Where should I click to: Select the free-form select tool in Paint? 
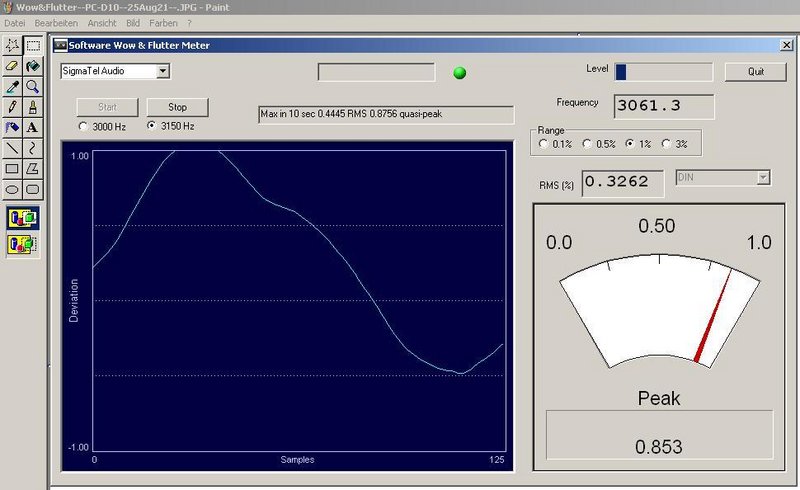(x=12, y=45)
